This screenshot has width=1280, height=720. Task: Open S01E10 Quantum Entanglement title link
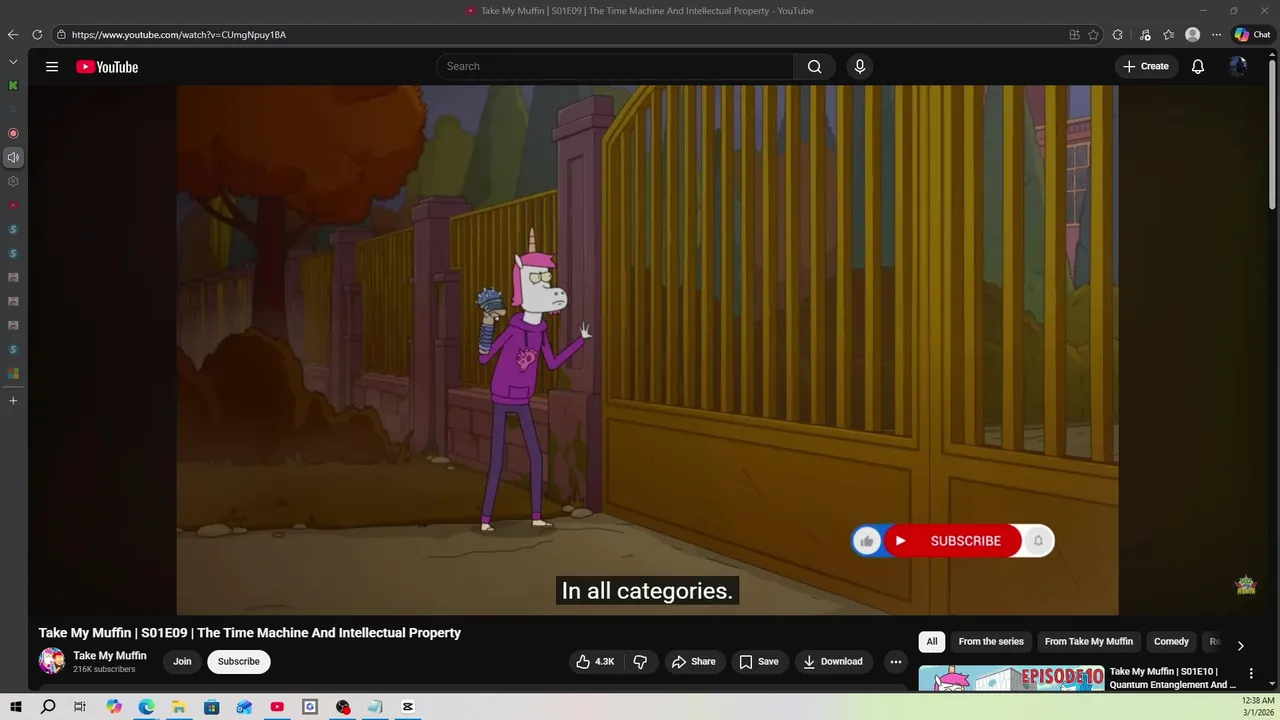1172,678
